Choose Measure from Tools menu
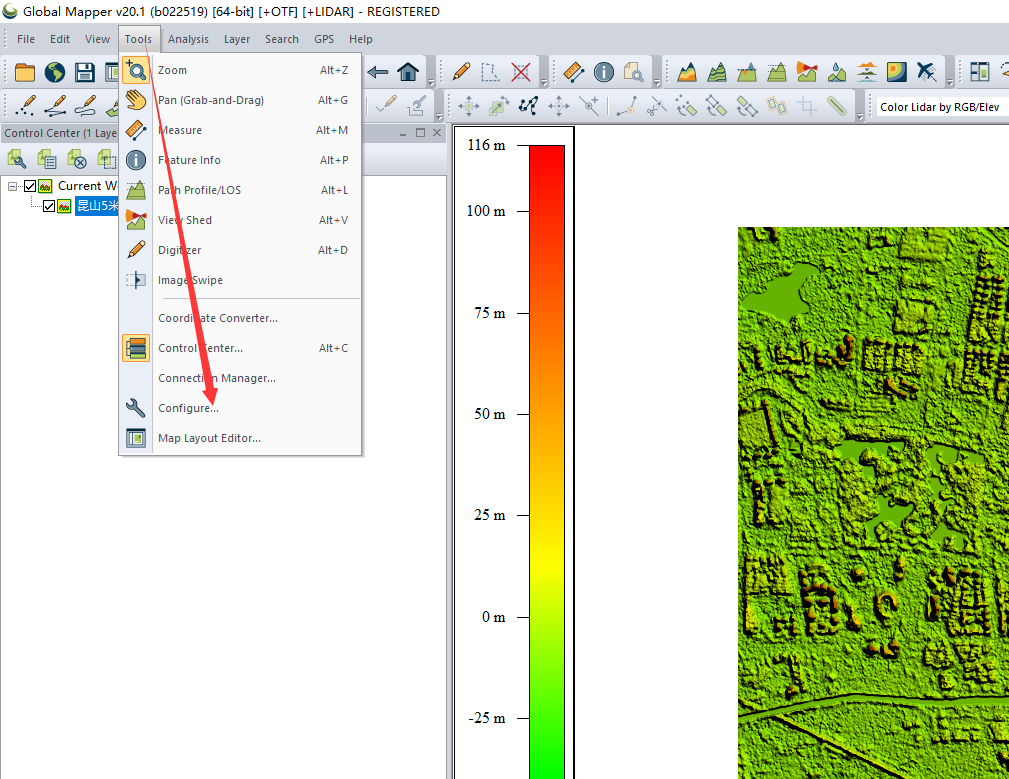 pos(240,130)
